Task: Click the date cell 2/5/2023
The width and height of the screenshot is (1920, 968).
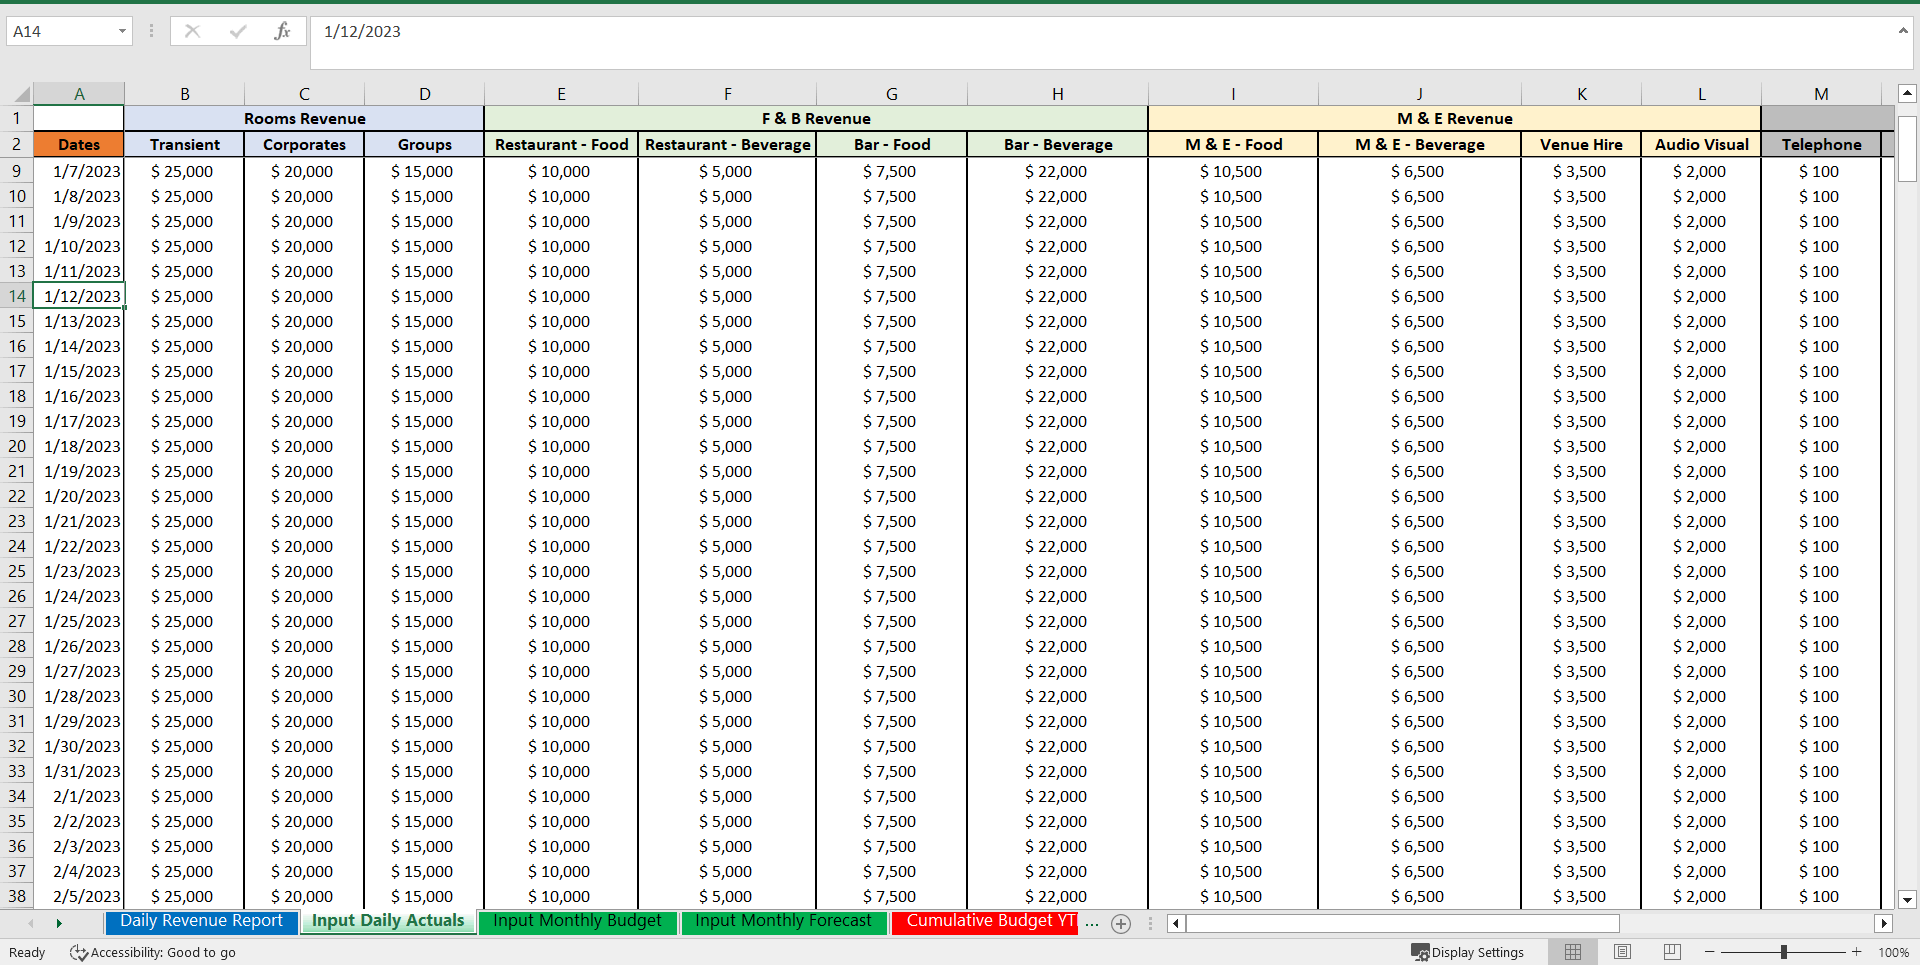Action: 79,896
